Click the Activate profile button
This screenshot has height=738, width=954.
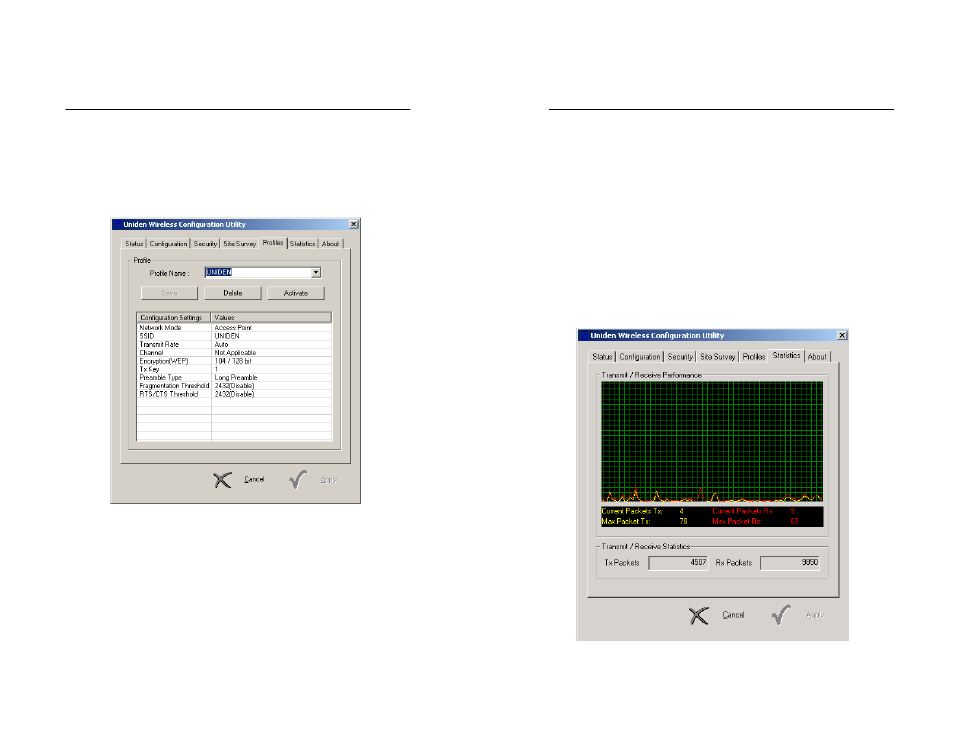296,293
